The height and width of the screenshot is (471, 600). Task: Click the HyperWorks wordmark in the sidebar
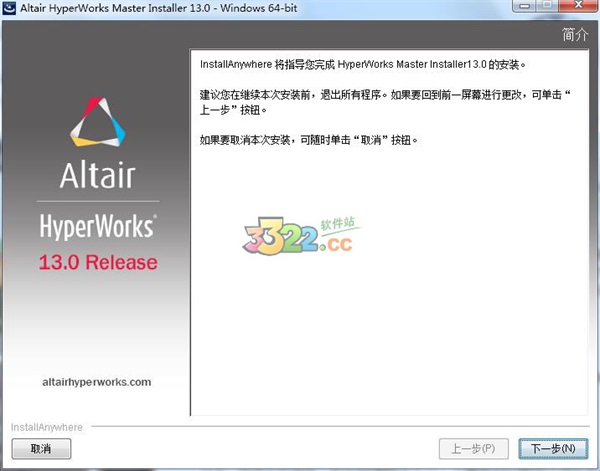[98, 227]
